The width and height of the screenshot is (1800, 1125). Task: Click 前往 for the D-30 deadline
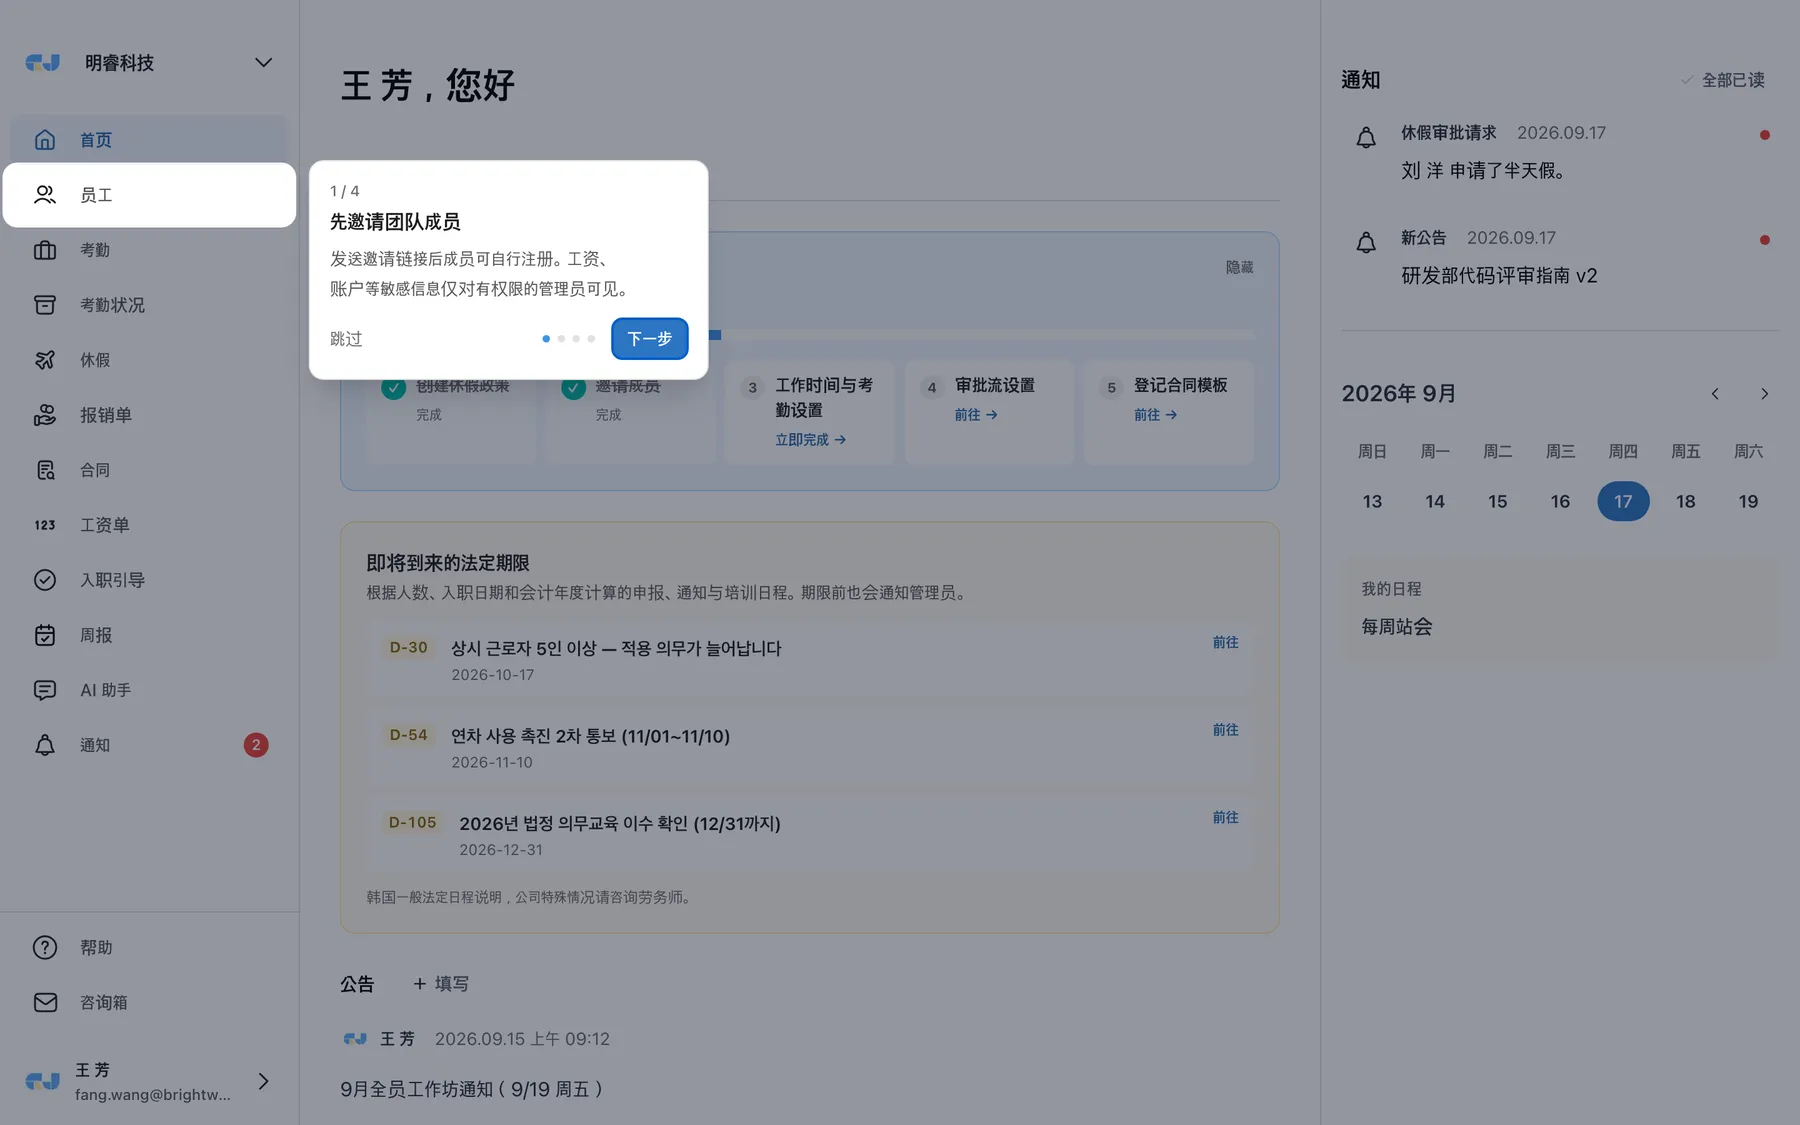(x=1225, y=642)
